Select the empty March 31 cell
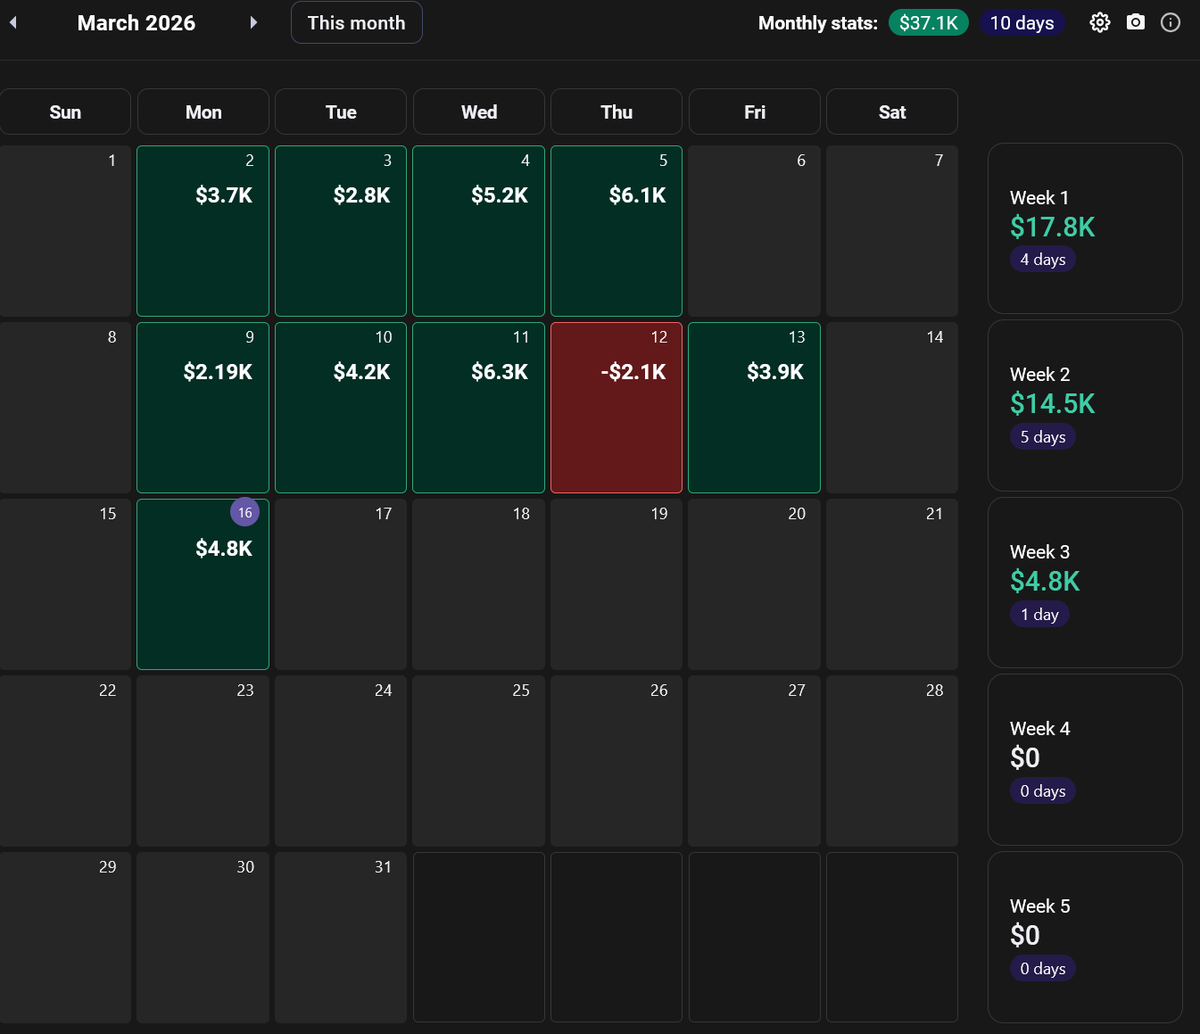The height and width of the screenshot is (1034, 1200). coord(341,937)
